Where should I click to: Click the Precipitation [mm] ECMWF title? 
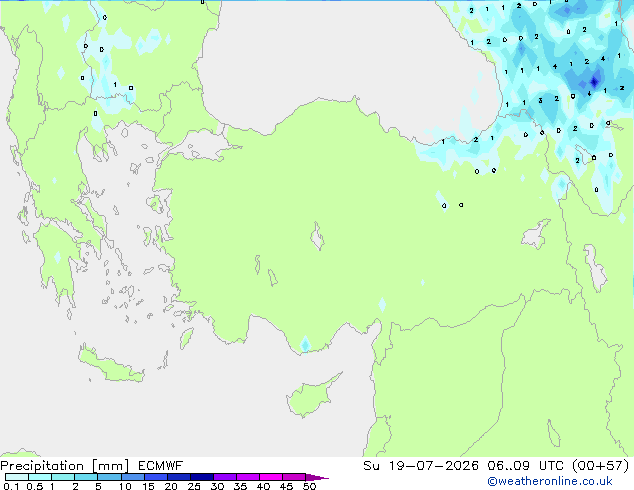tap(91, 466)
